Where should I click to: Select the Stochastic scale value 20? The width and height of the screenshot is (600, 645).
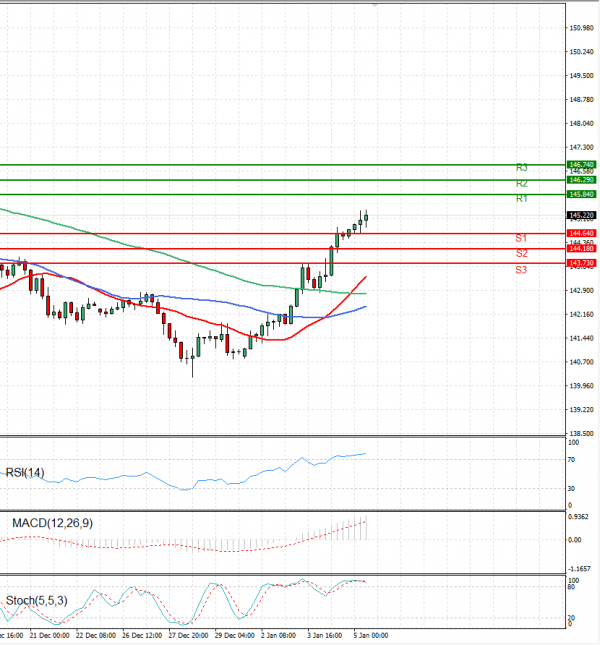pos(571,618)
